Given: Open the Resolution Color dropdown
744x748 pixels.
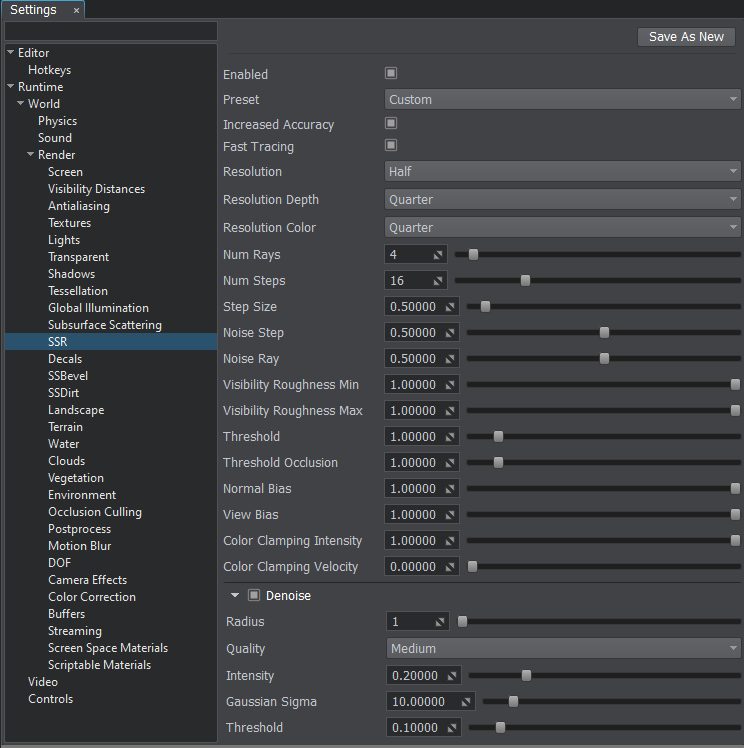Looking at the screenshot, I should [x=562, y=228].
